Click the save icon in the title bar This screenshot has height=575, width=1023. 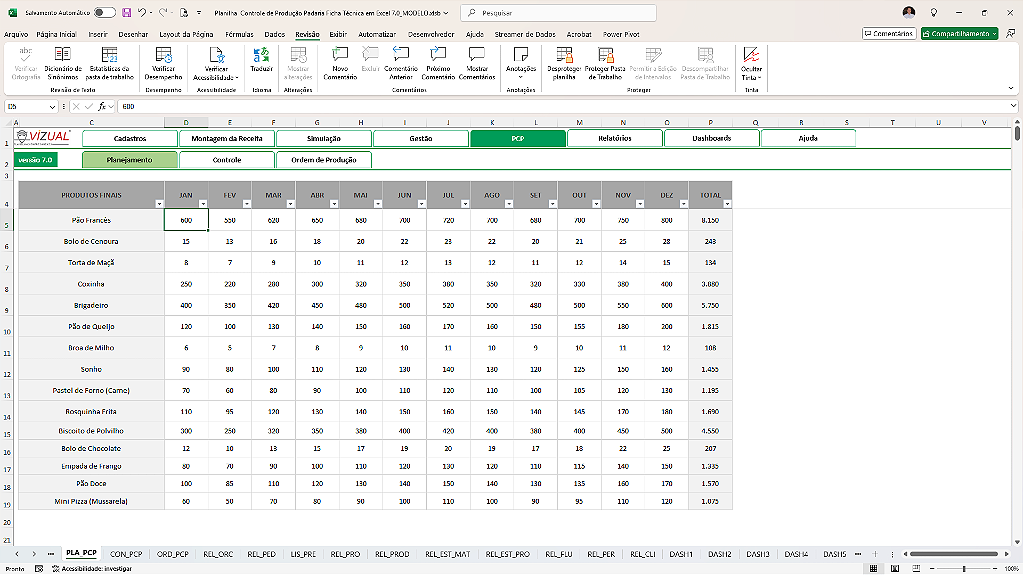(127, 13)
